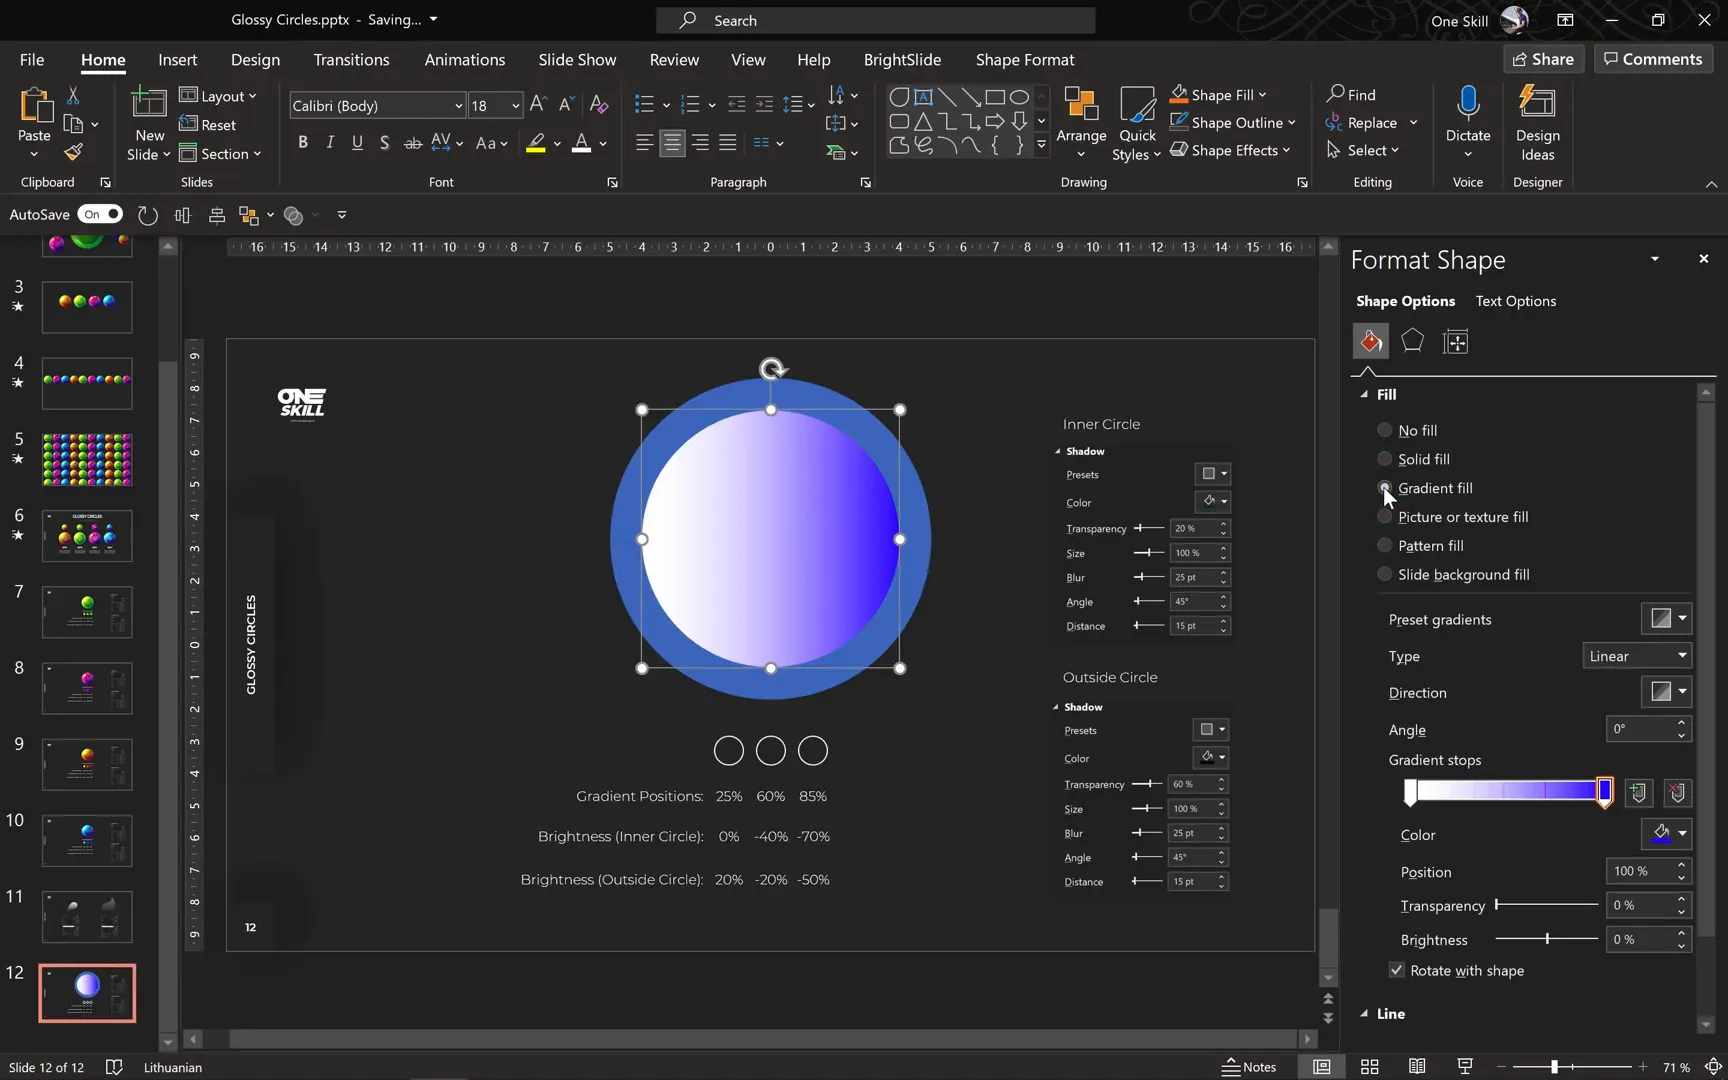Screen dimensions: 1728x1080
Task: Open the Fill & Line panel icon
Action: [x=1370, y=341]
